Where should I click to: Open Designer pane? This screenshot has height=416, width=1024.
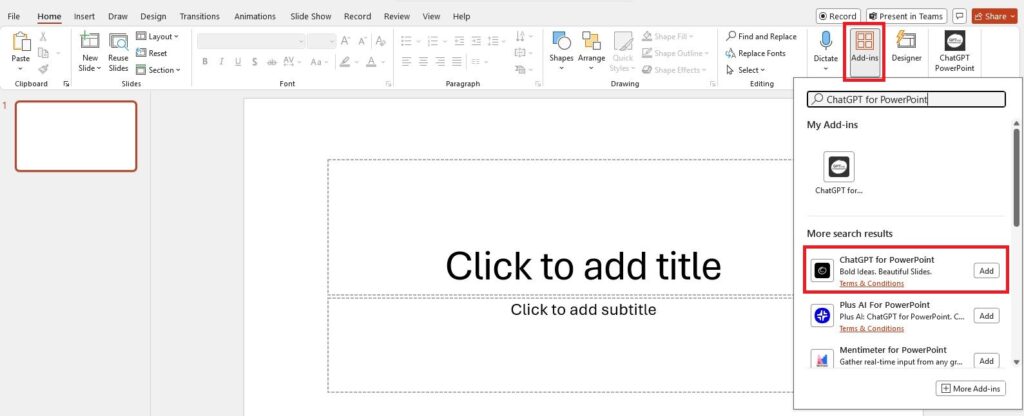coord(906,47)
